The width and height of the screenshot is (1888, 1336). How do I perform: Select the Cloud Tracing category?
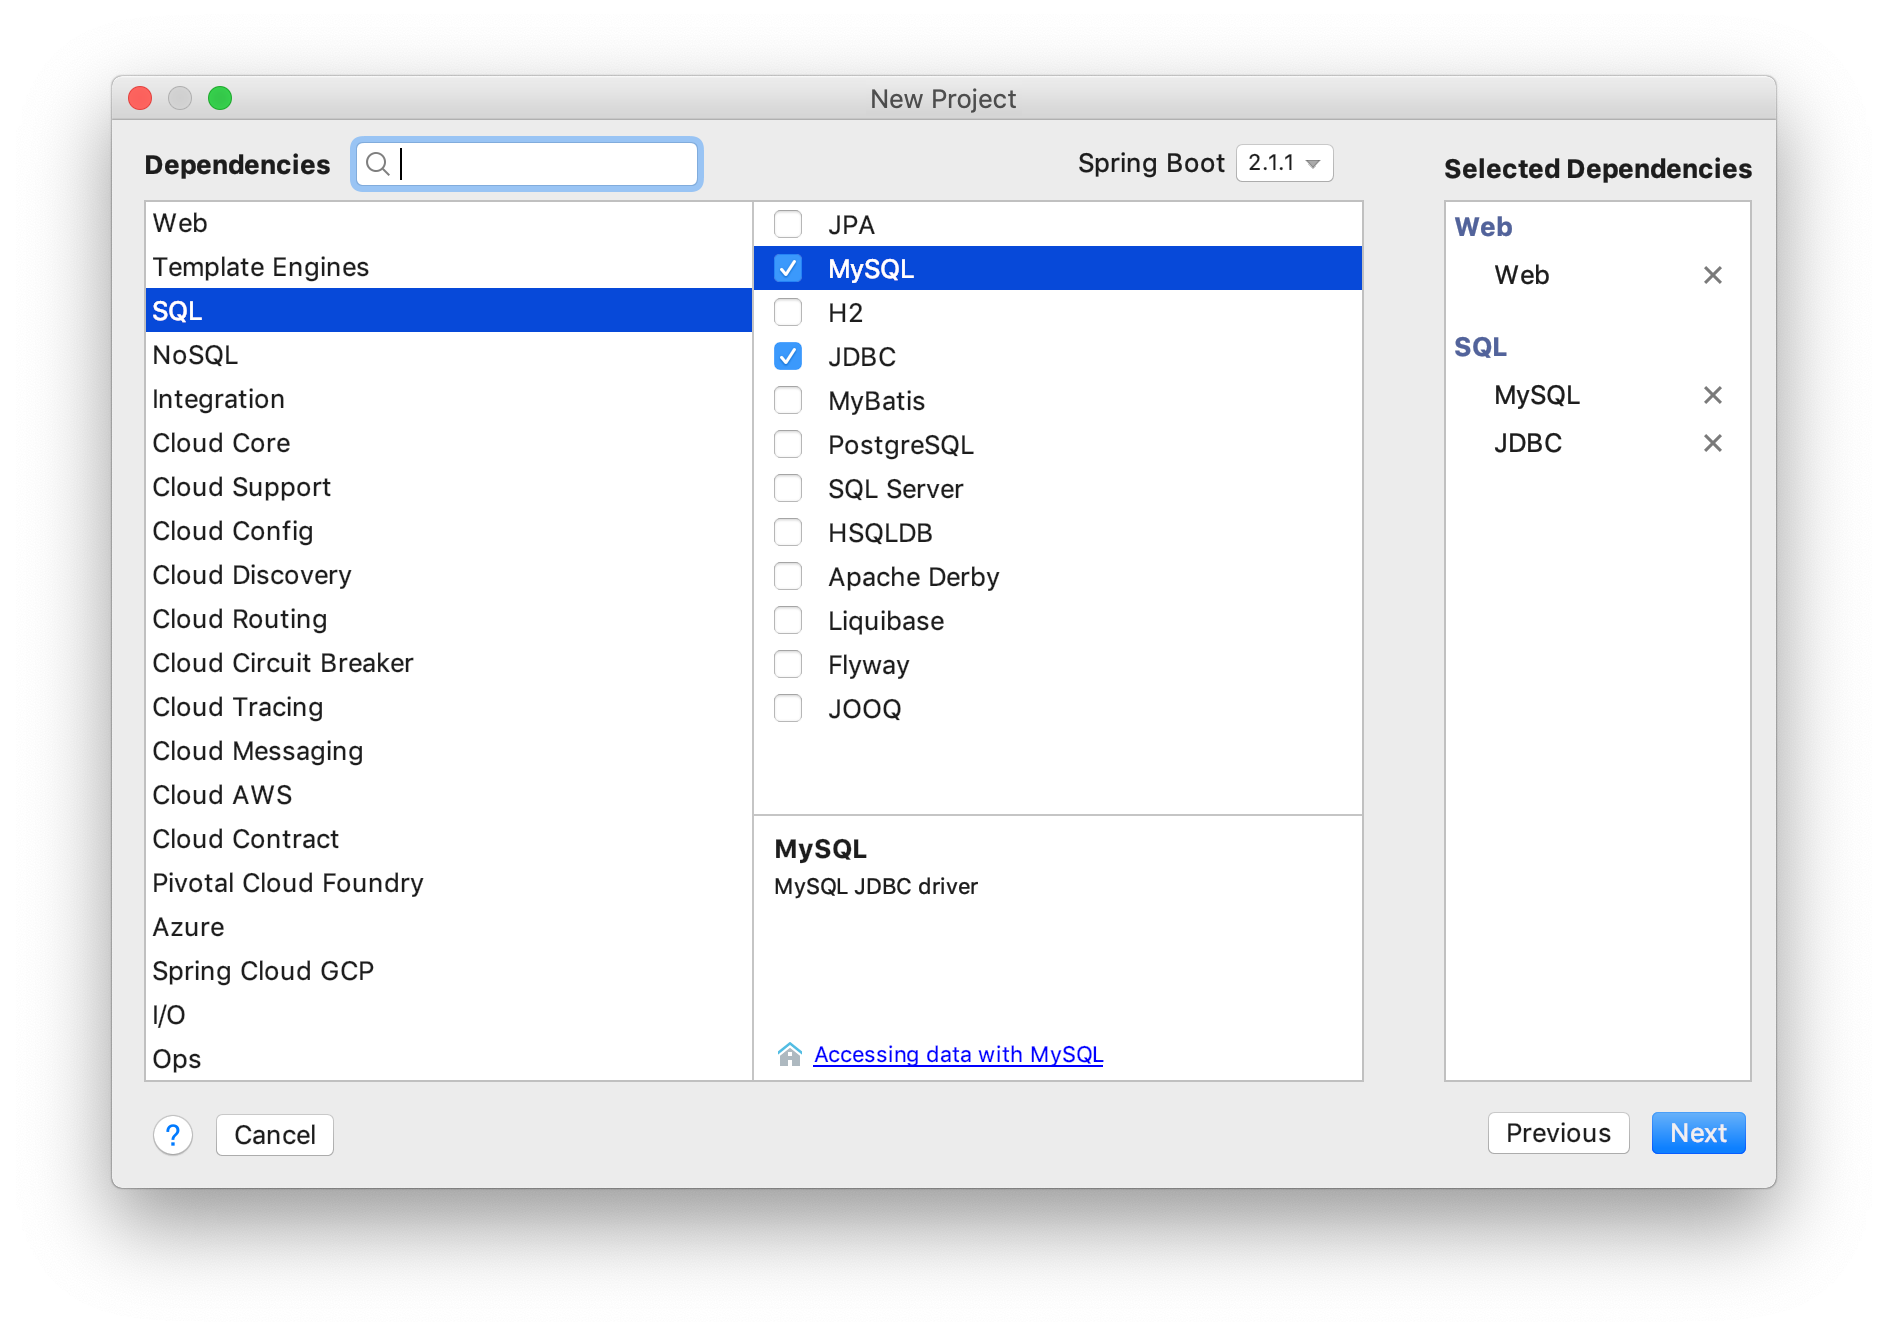tap(448, 707)
